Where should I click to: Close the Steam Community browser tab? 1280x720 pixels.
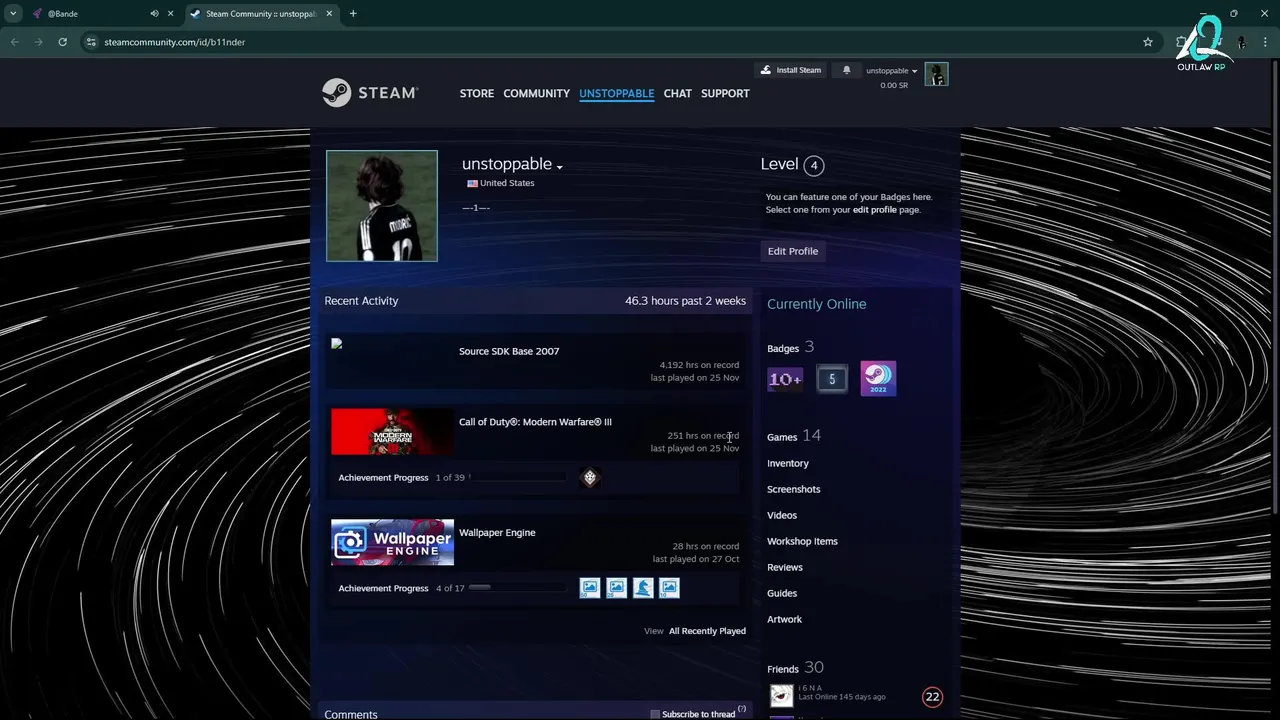tap(329, 14)
